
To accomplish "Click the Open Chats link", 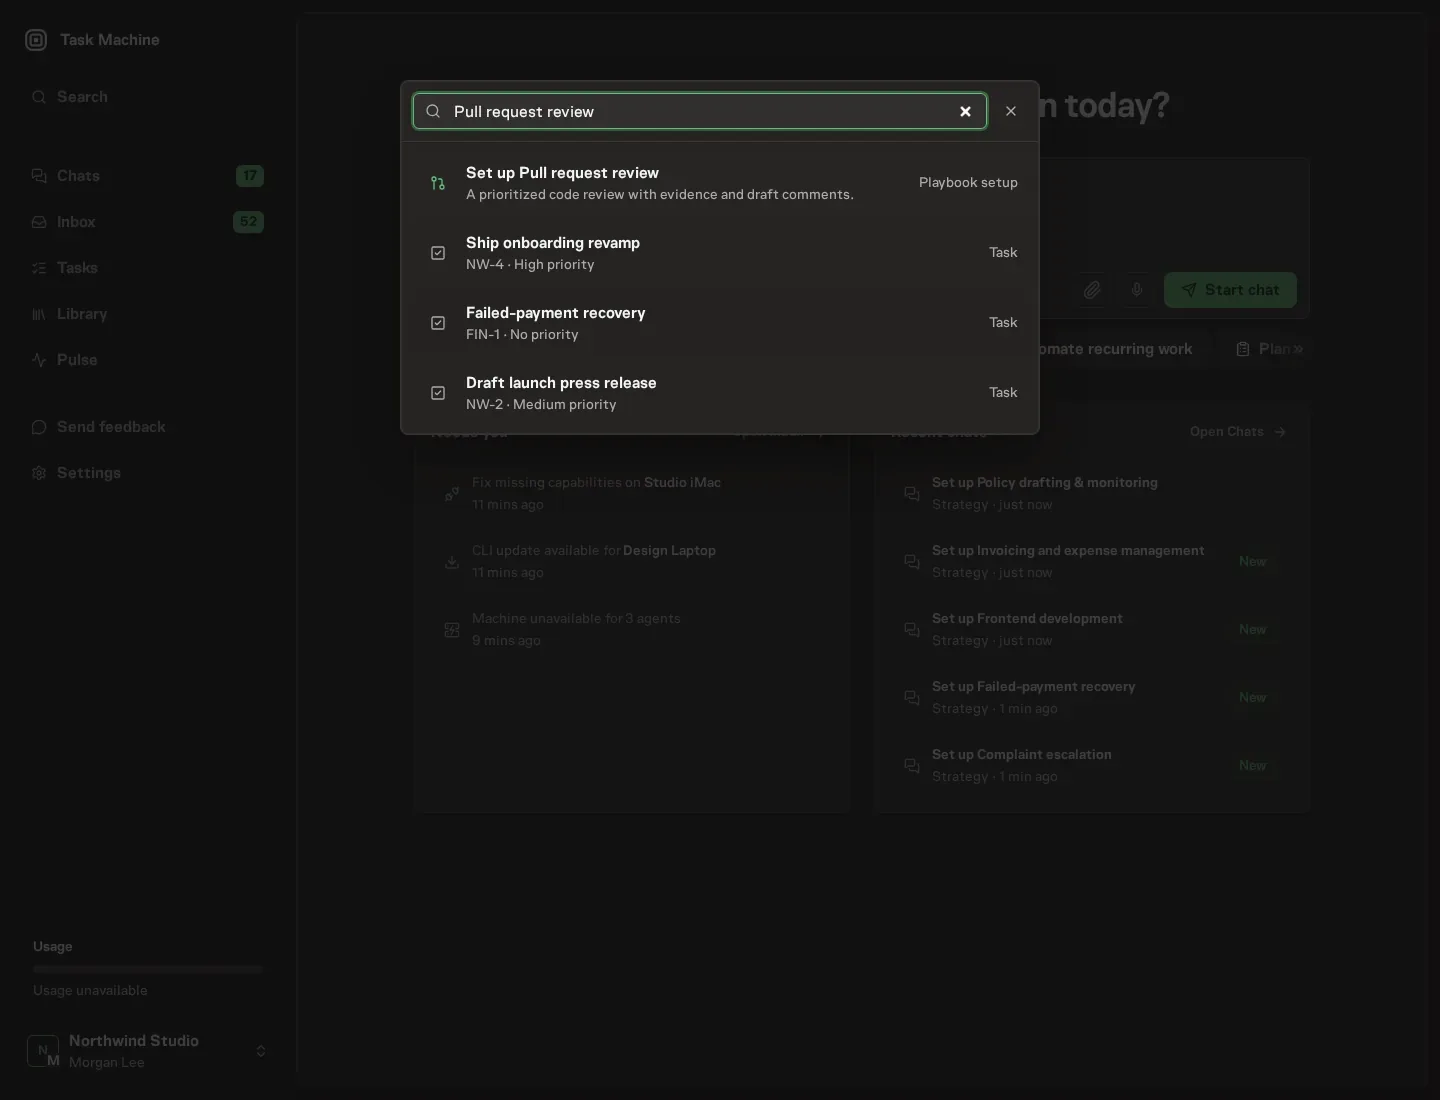I will pyautogui.click(x=1238, y=432).
